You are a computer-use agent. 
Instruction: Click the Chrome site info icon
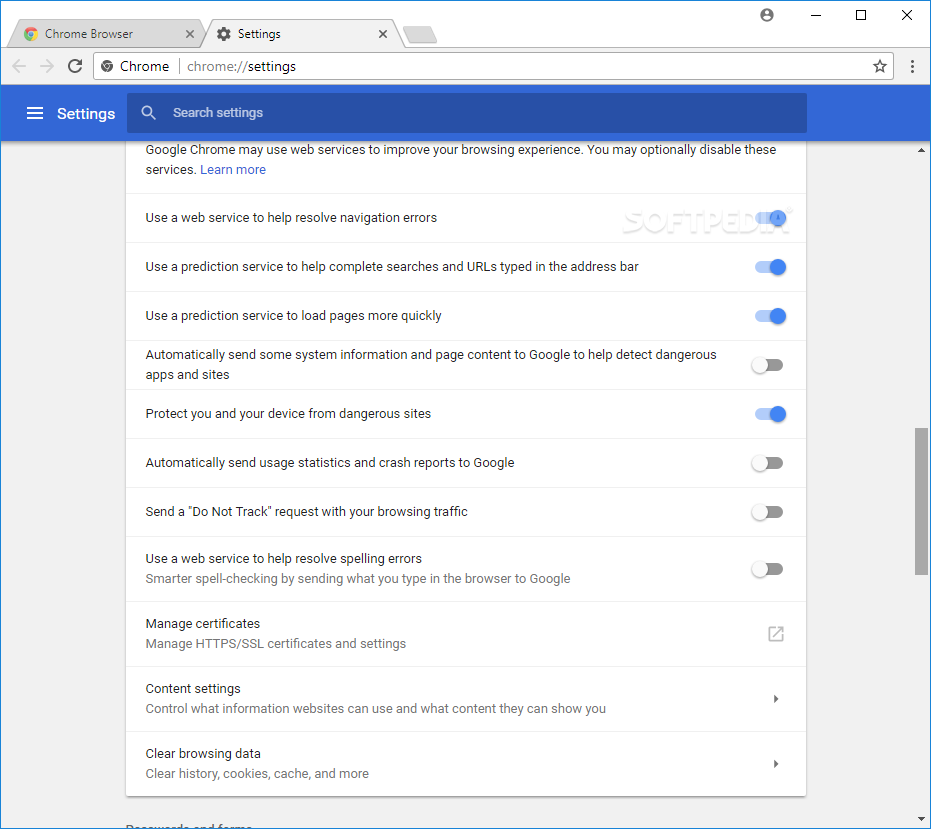(x=107, y=66)
